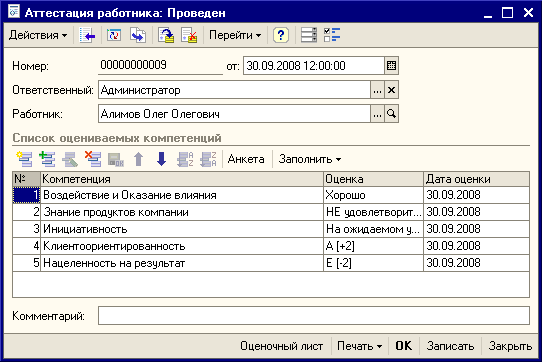542x362 pixels.
Task: Click the Записать button
Action: click(x=450, y=346)
